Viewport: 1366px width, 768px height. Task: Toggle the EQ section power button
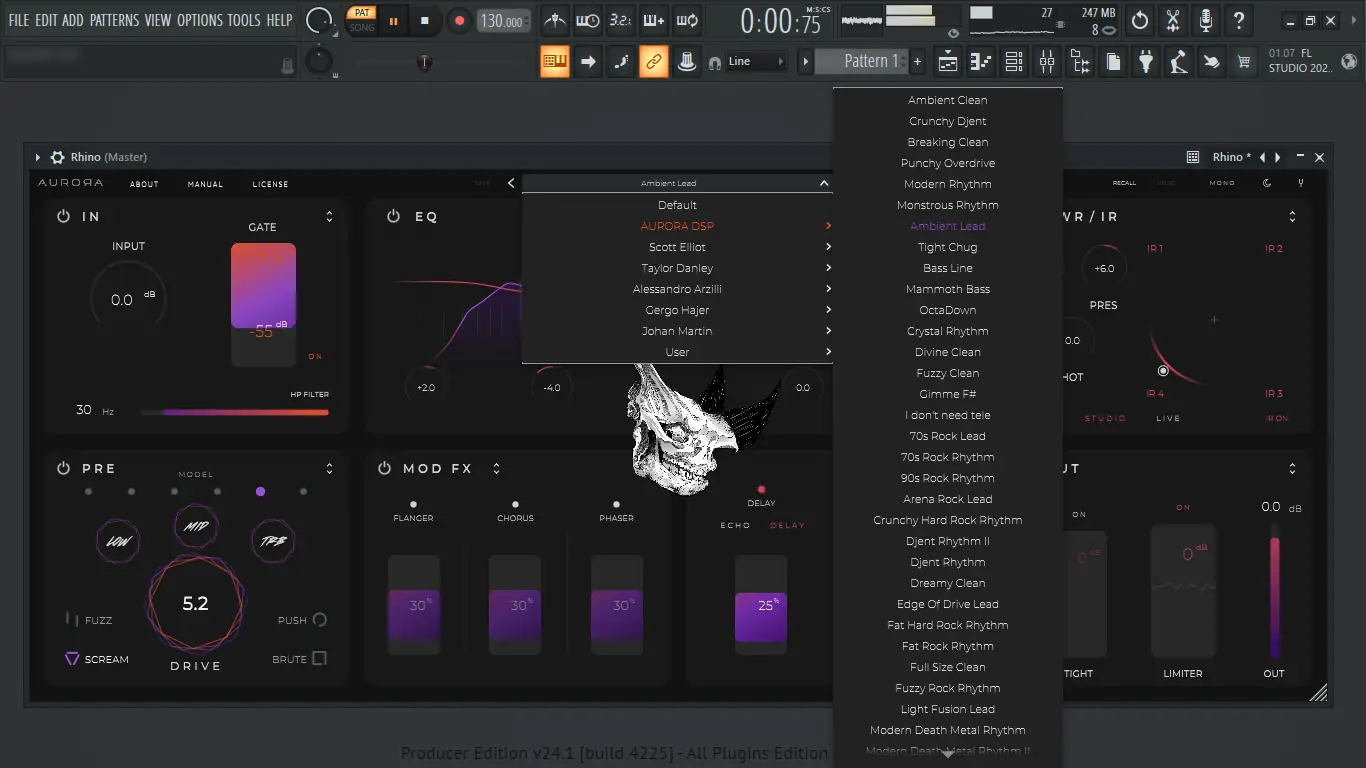[x=394, y=216]
